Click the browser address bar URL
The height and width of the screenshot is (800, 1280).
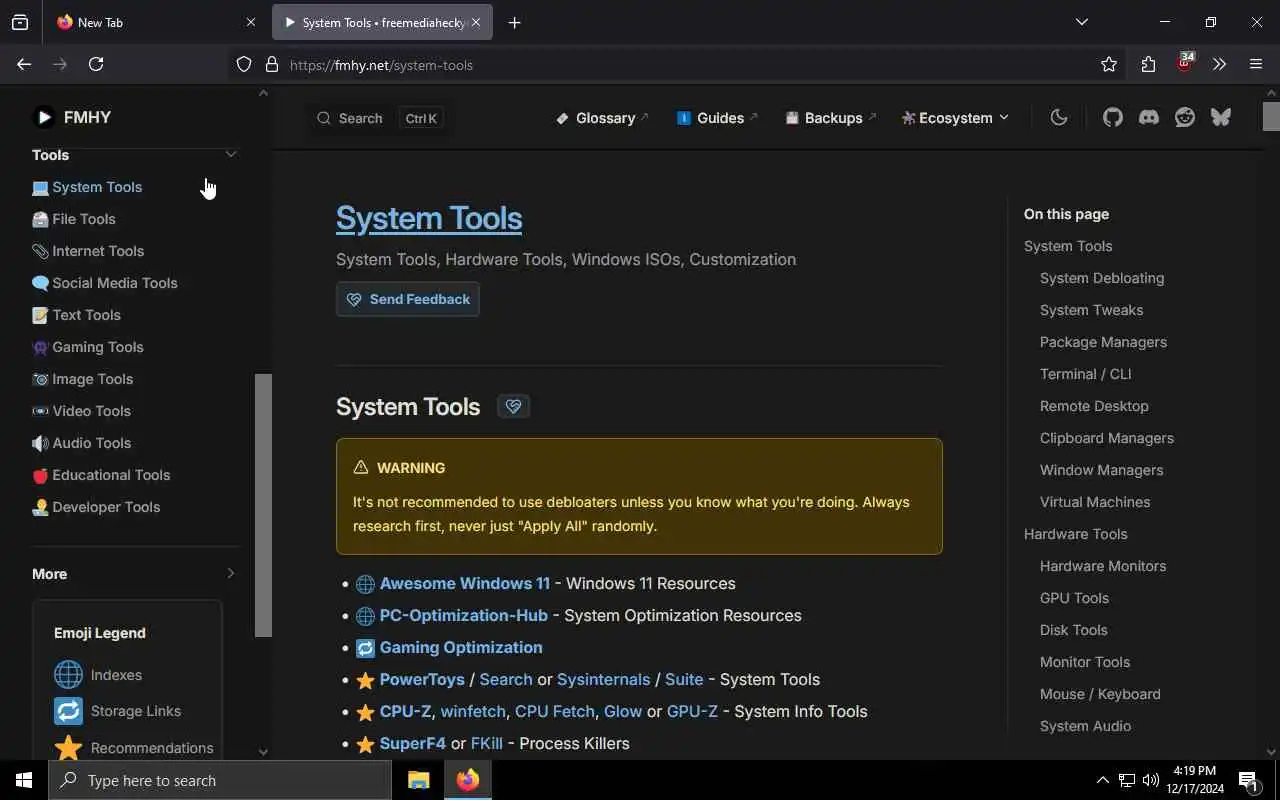tap(381, 65)
